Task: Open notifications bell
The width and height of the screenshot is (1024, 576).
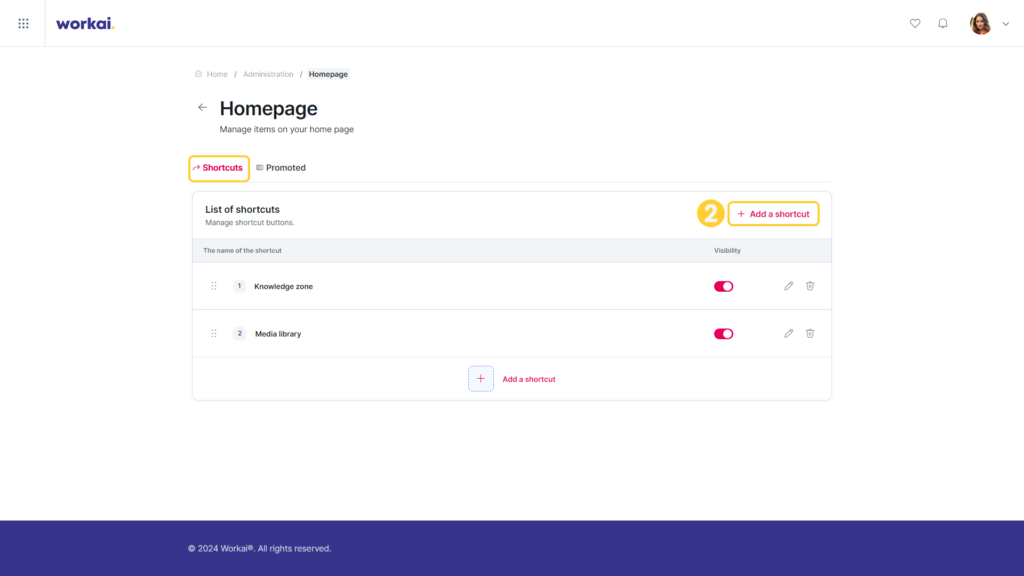Action: (943, 24)
